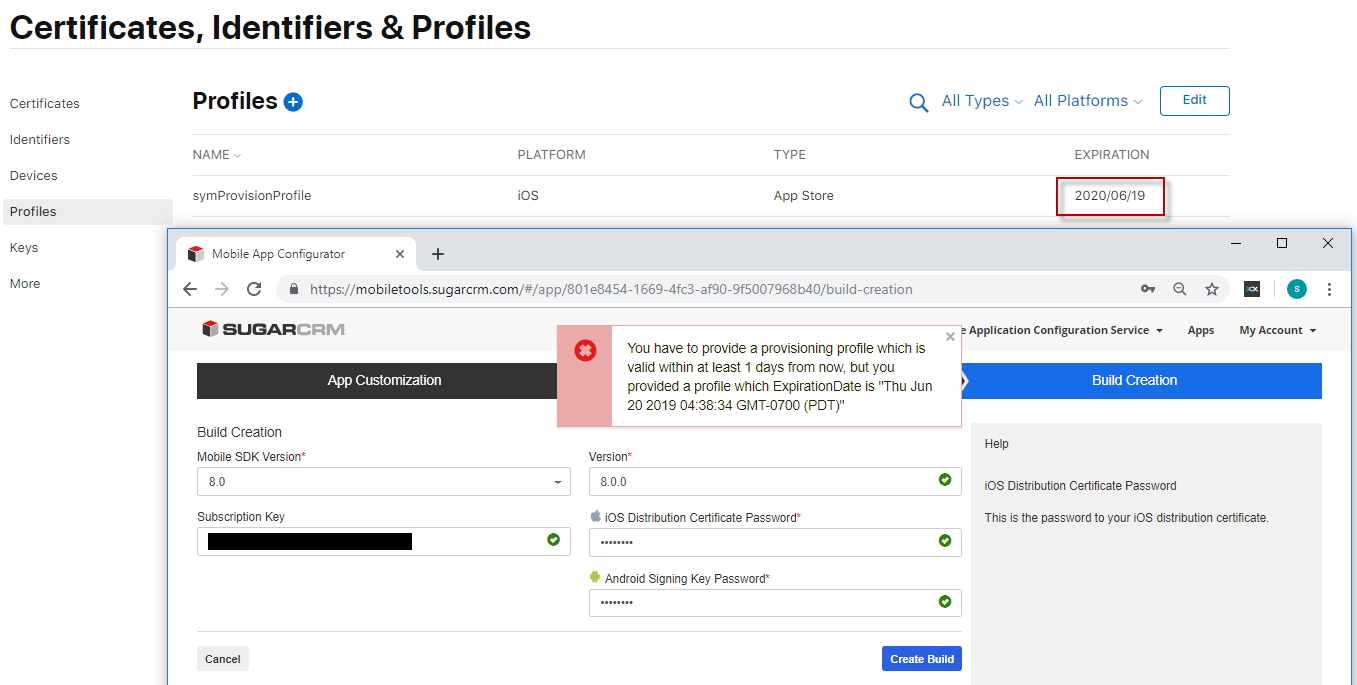This screenshot has width=1357, height=685.
Task: Open the Mobile SDK Version dropdown
Action: 383,482
